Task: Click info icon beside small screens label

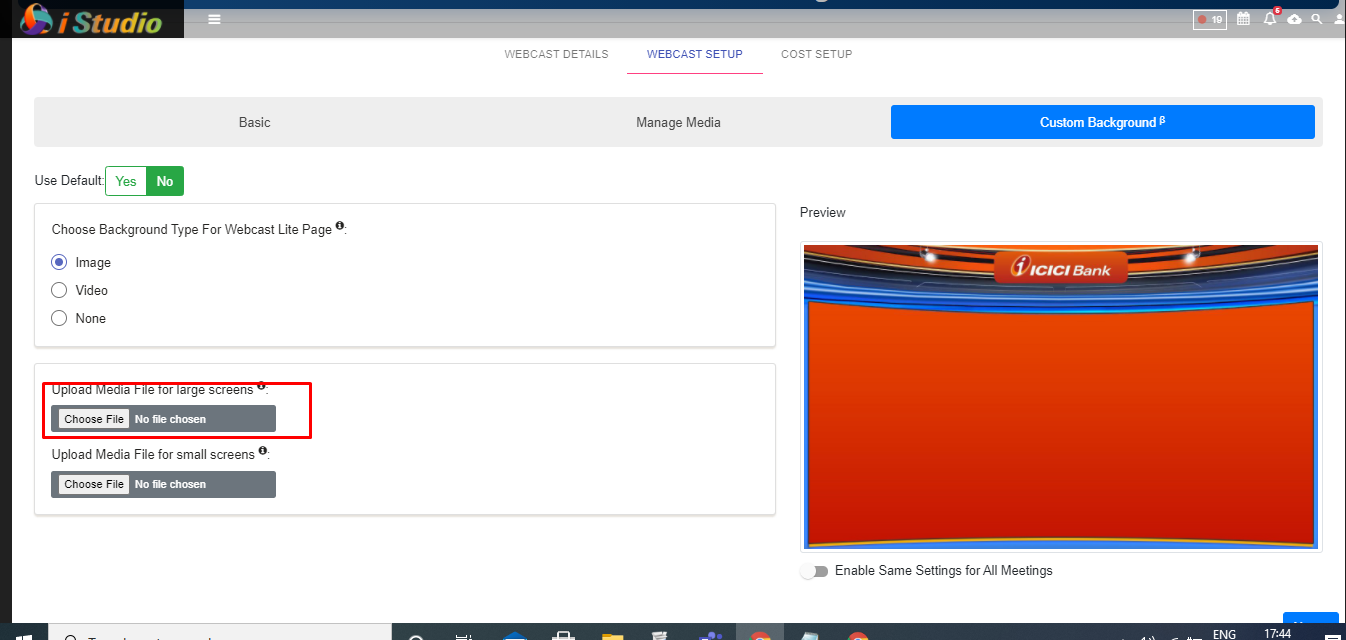Action: coord(263,451)
